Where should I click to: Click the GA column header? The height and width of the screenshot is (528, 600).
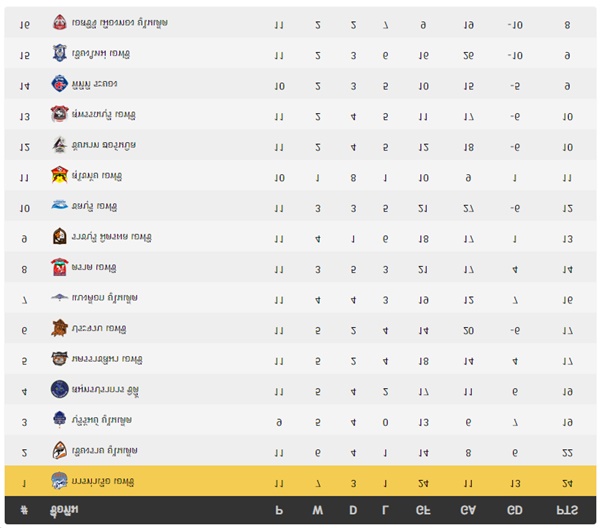[x=468, y=510]
